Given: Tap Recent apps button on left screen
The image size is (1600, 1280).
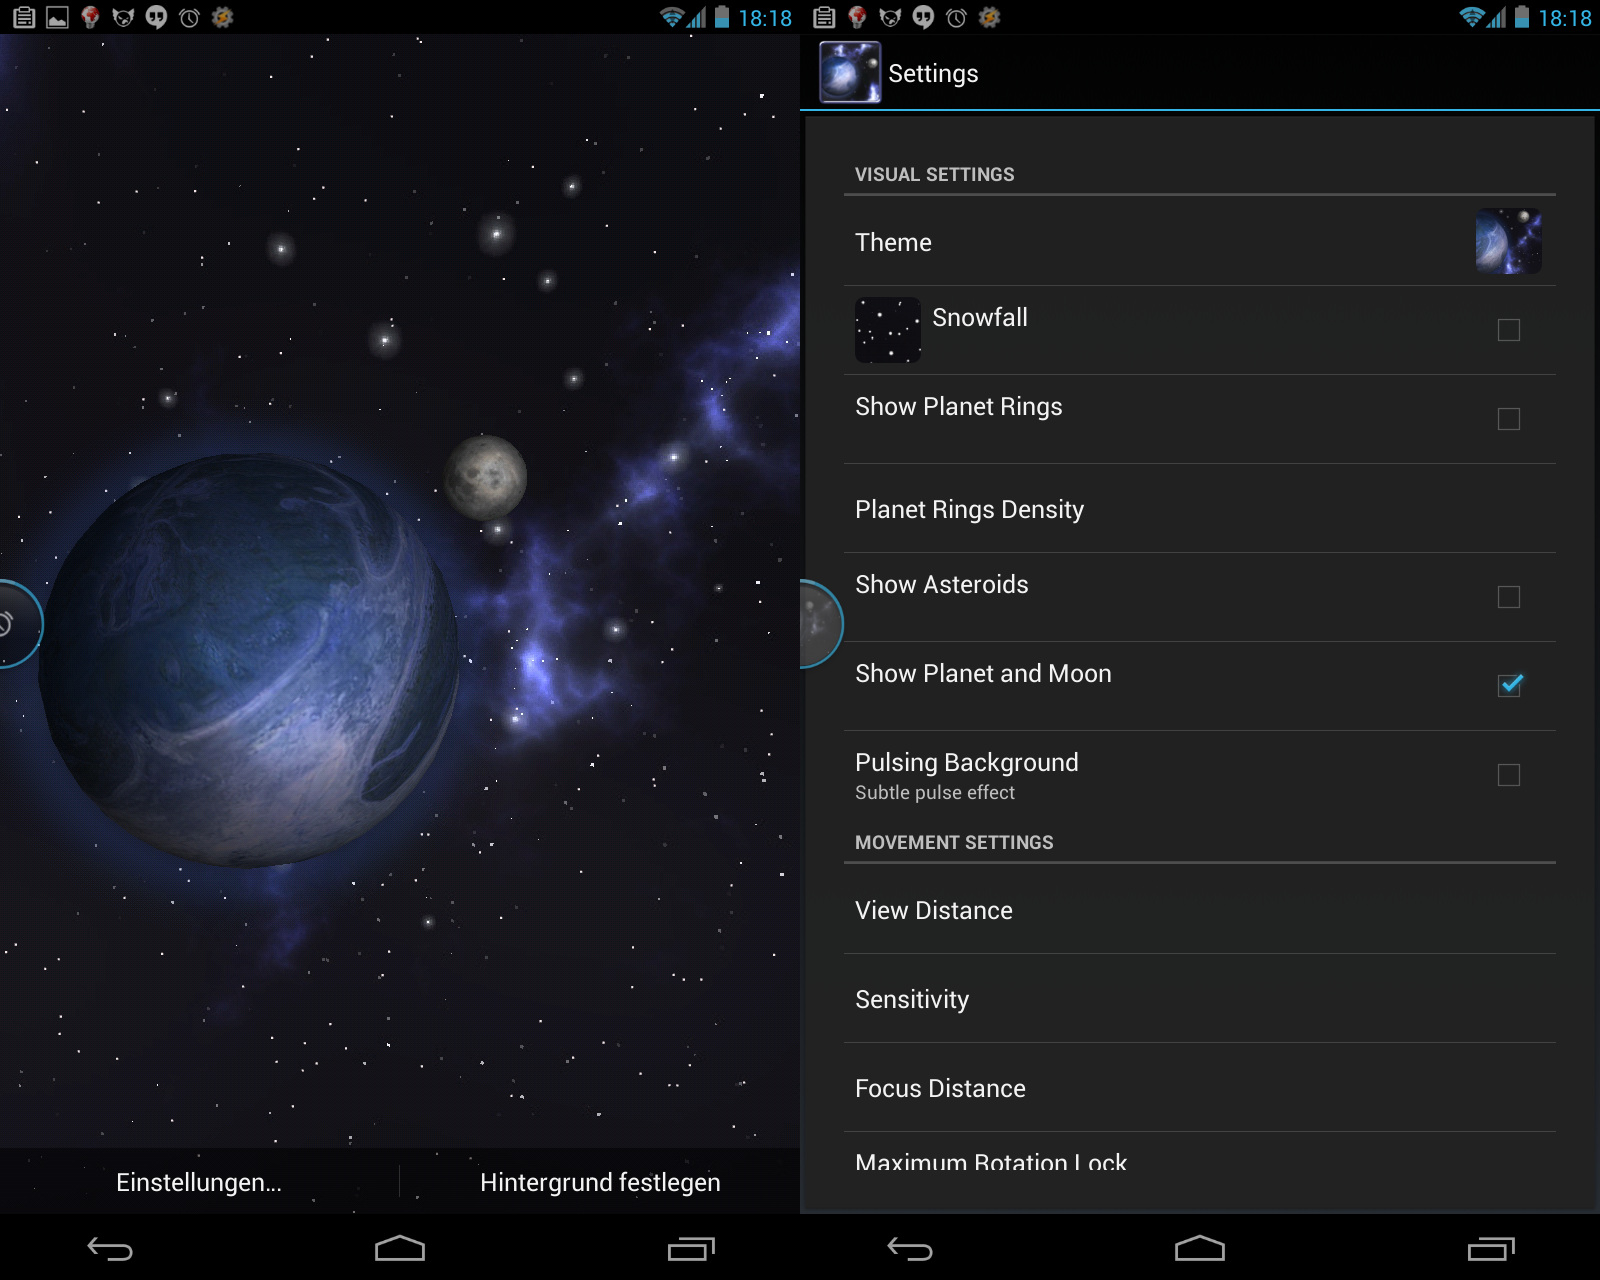Looking at the screenshot, I should (x=691, y=1248).
